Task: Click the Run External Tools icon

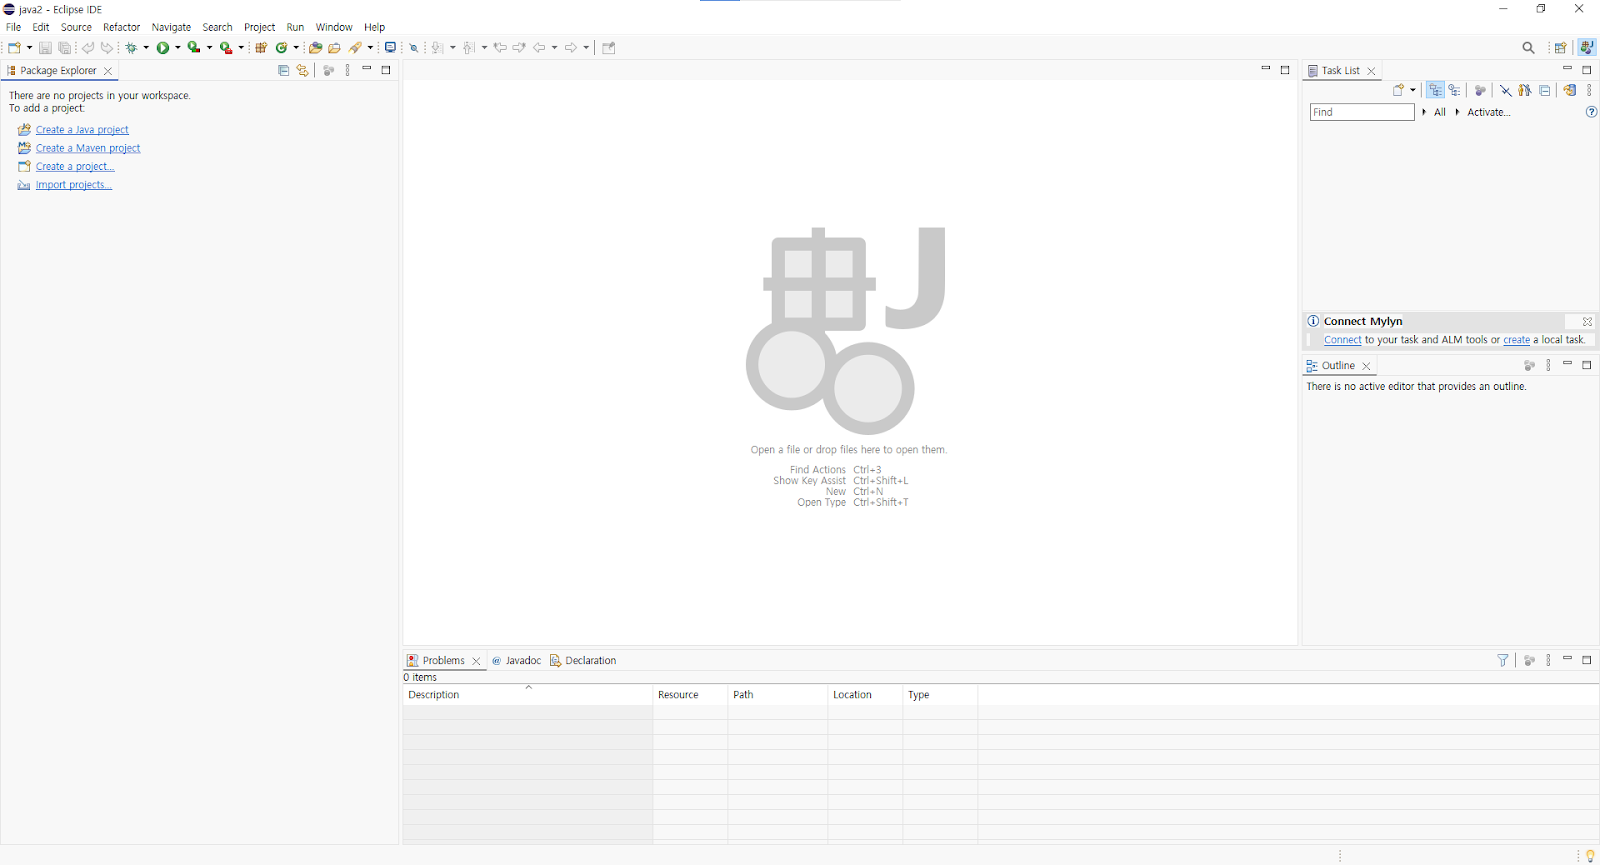Action: 226,47
